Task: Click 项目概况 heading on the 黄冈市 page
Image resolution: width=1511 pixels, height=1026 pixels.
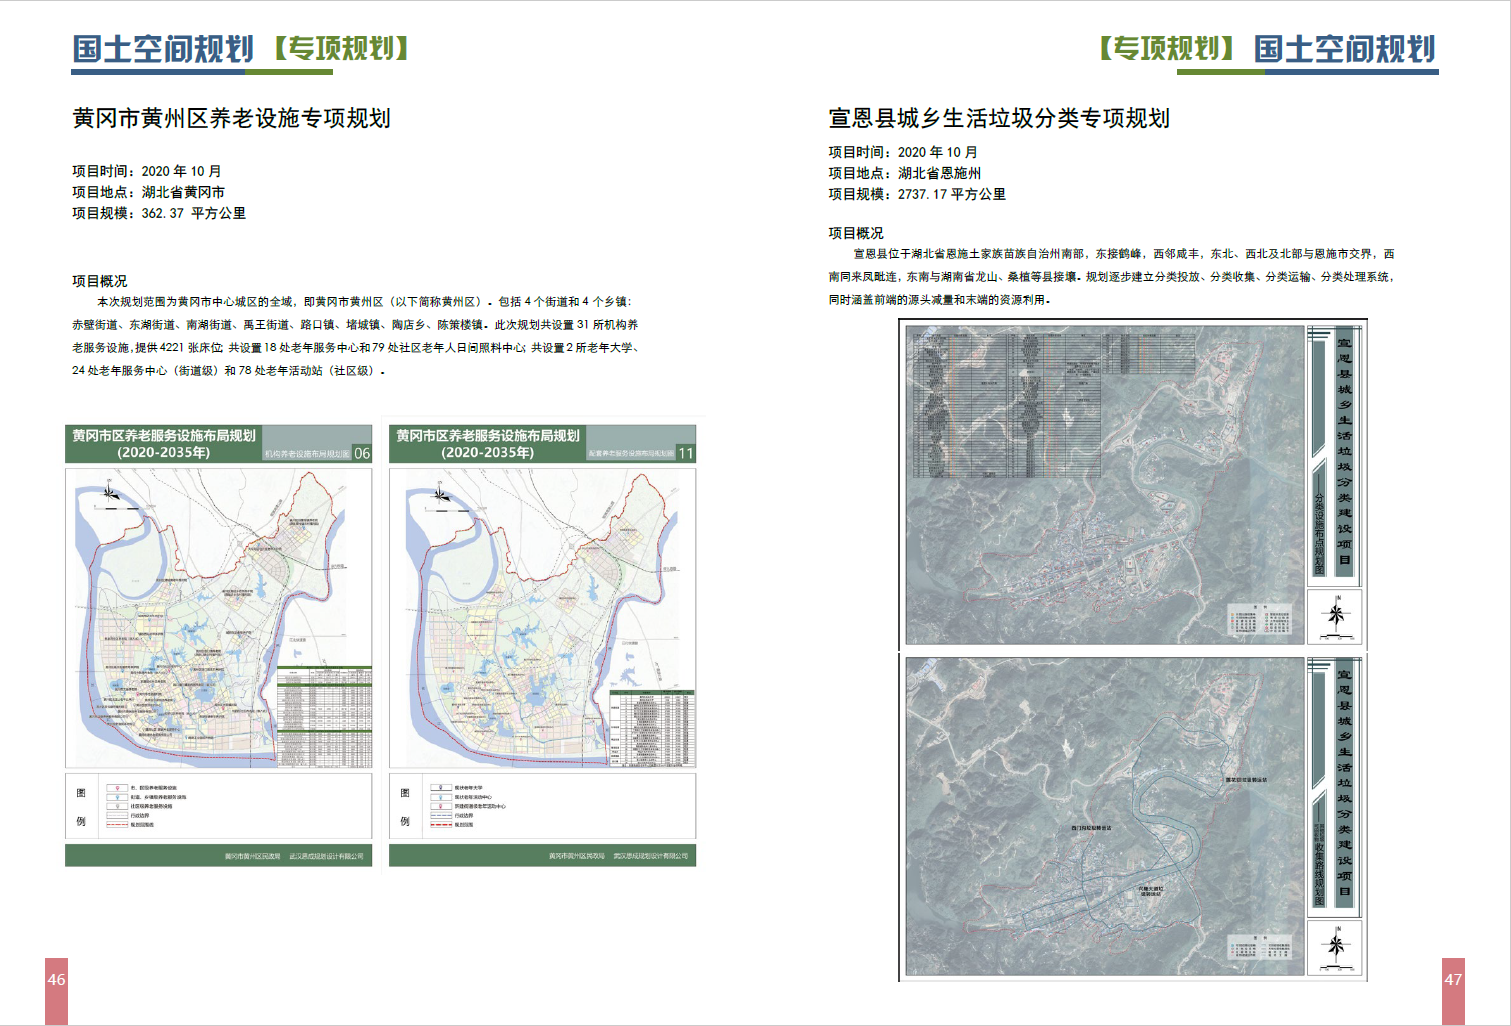Action: (100, 281)
